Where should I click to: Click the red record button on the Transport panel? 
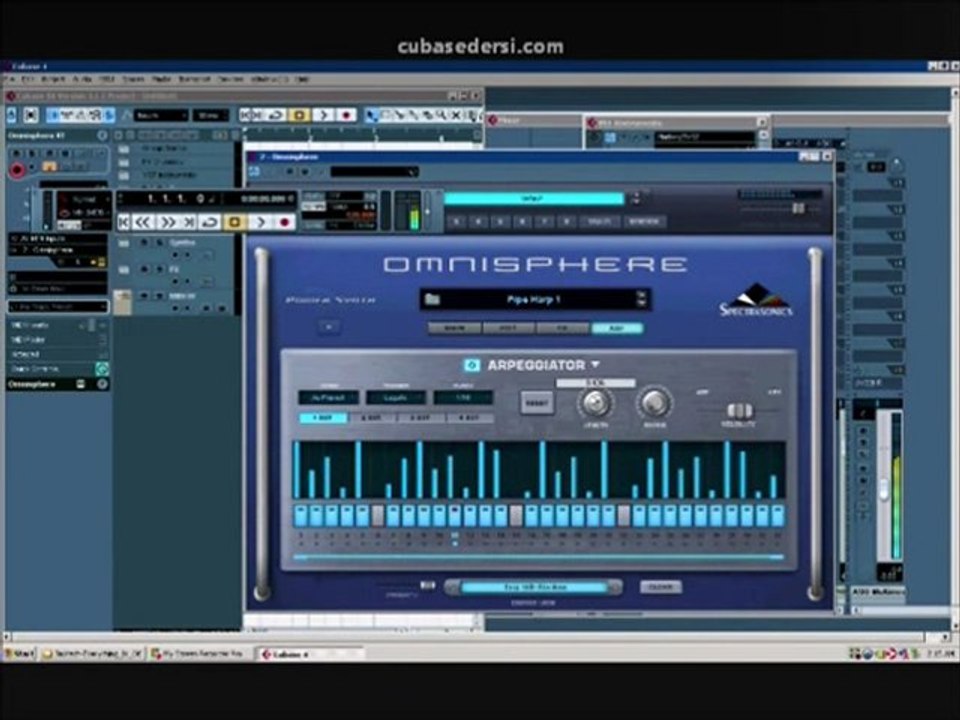[x=283, y=222]
